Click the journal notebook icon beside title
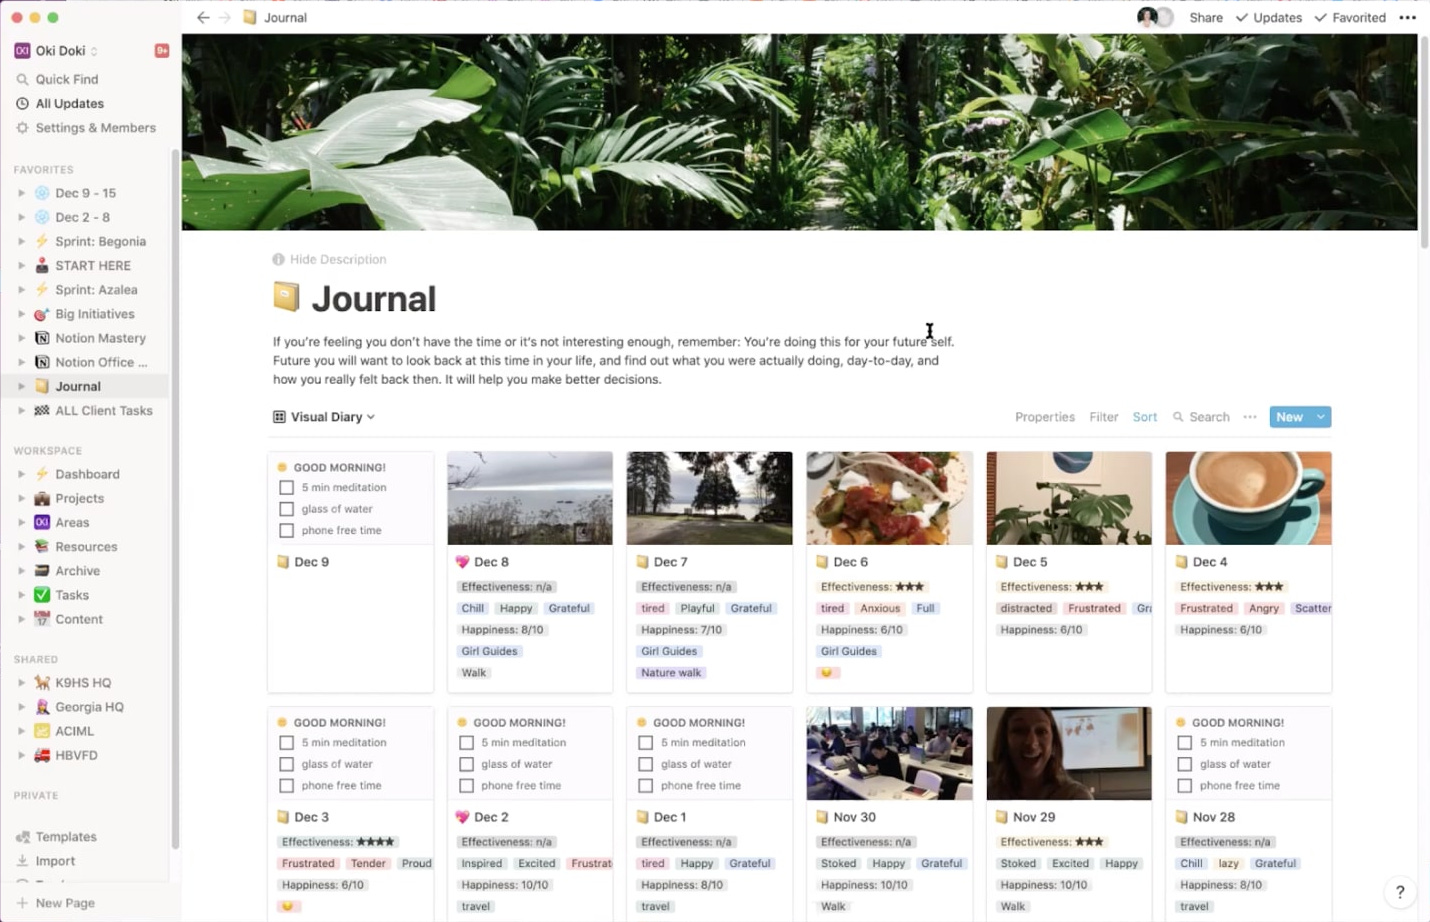Screen dimensions: 1430x922 tap(286, 297)
